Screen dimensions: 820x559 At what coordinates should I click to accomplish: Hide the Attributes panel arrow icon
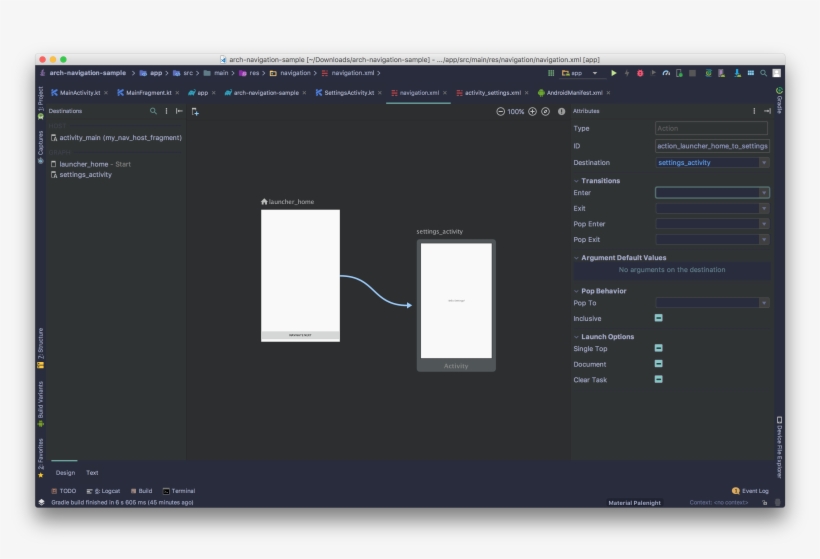(x=767, y=111)
